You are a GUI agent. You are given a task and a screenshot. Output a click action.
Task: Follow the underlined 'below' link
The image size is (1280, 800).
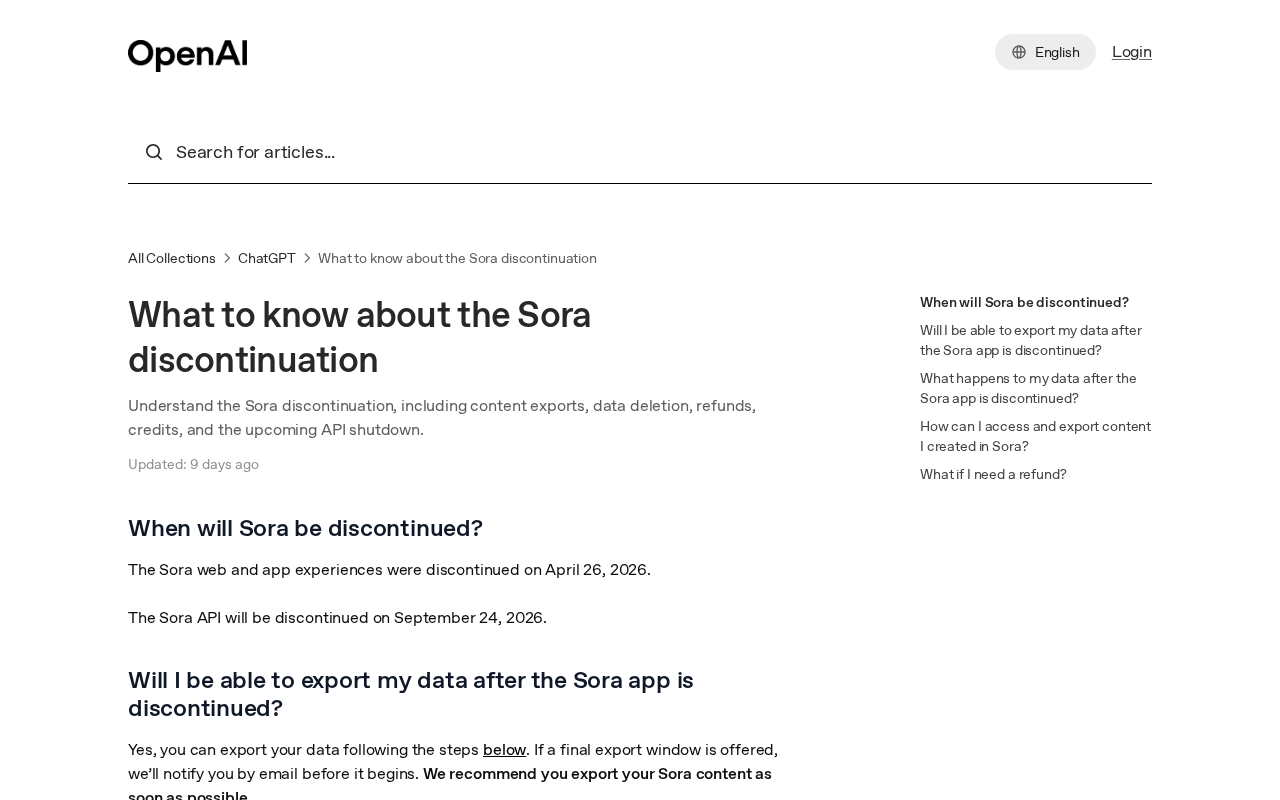tap(504, 750)
